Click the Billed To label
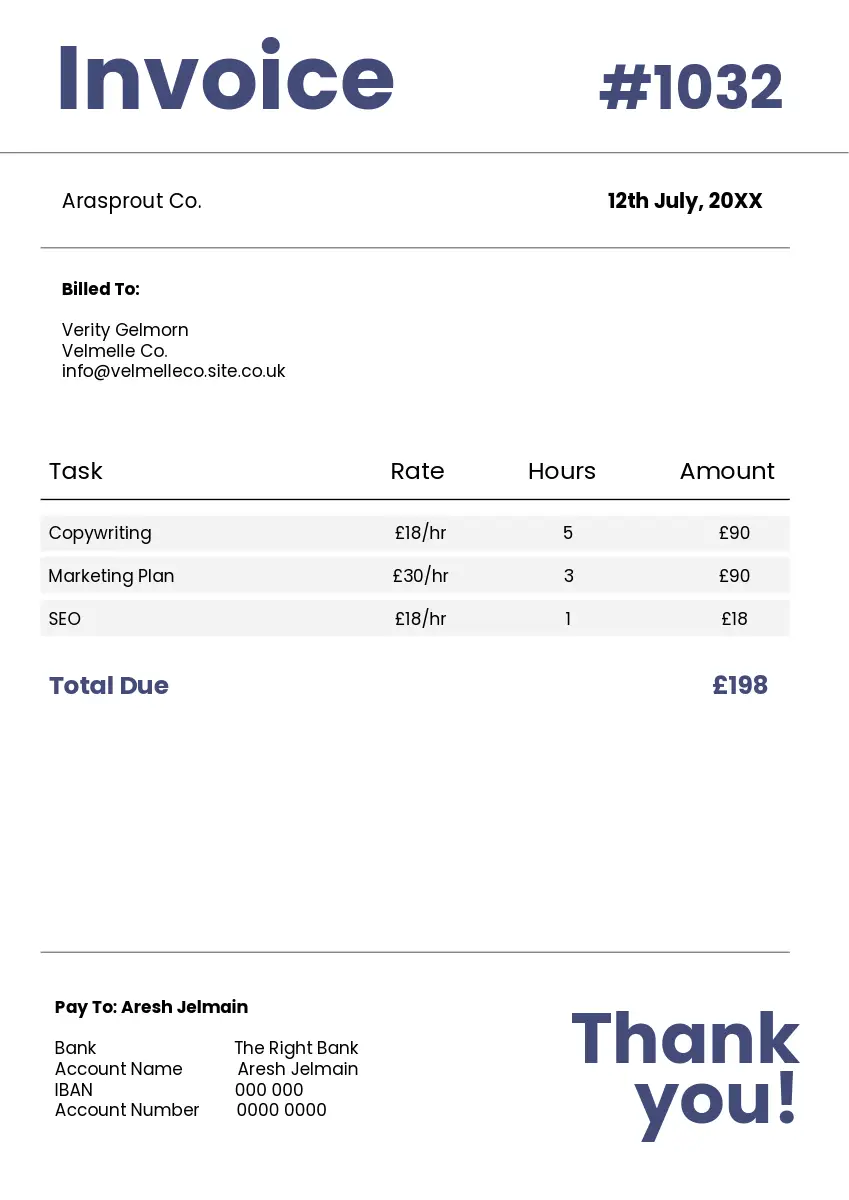The height and width of the screenshot is (1200, 849). [x=101, y=289]
